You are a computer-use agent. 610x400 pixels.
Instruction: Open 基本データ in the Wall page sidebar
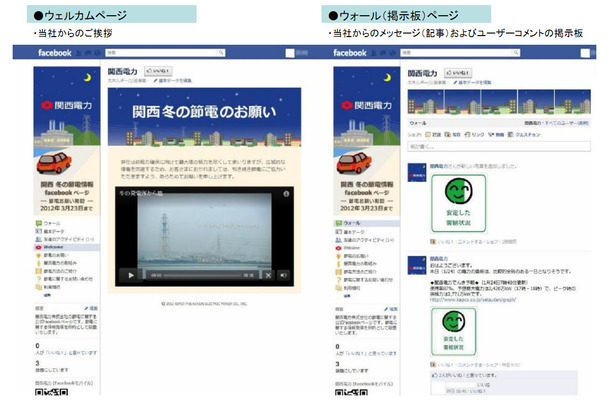pos(349,232)
